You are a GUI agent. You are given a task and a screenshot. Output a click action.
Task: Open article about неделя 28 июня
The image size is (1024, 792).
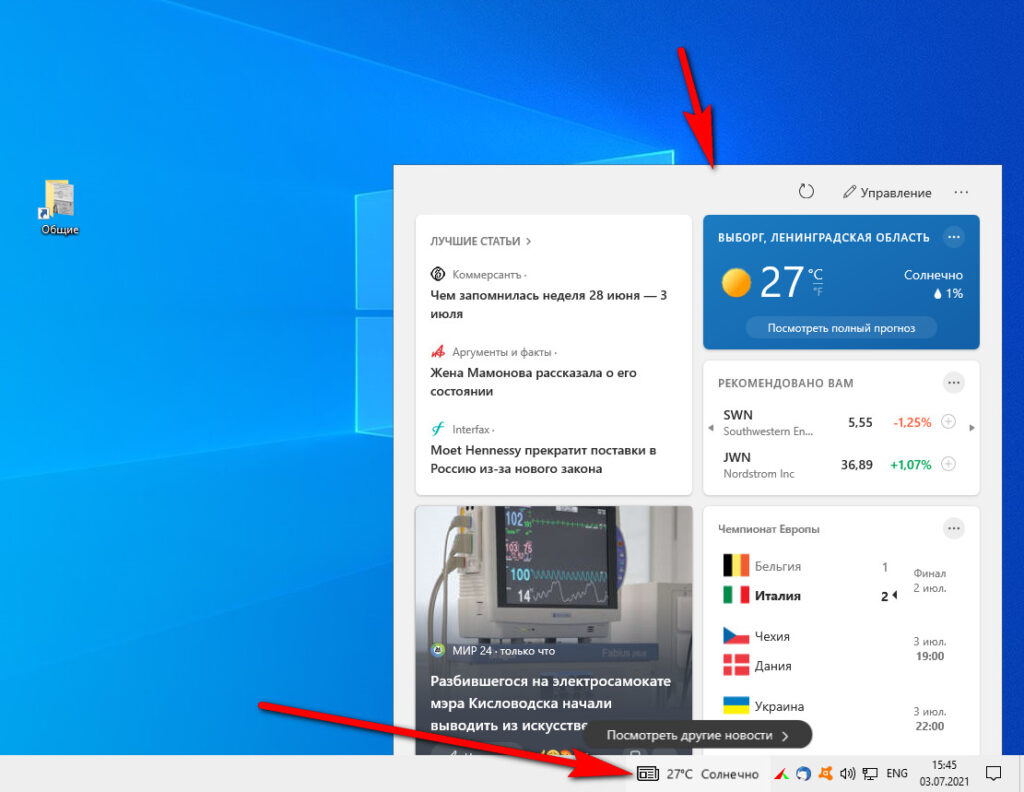click(549, 304)
